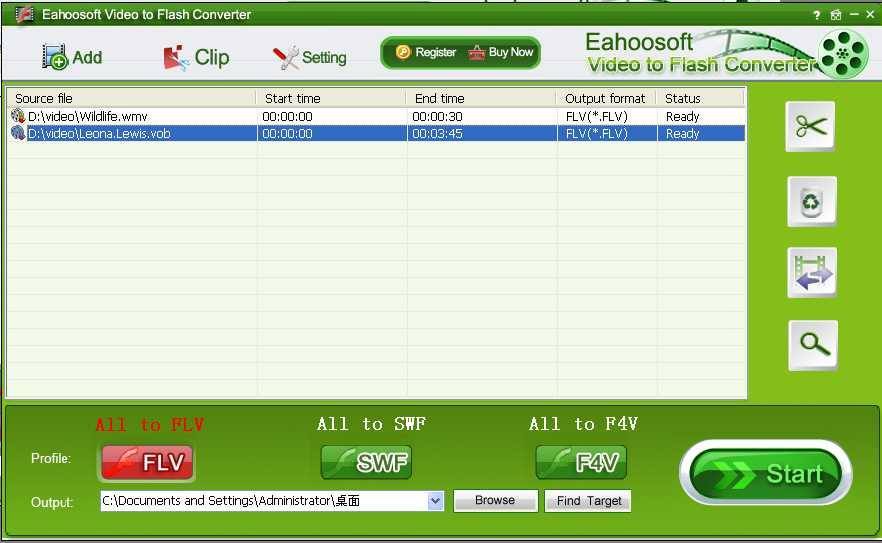Expand the output folder dropdown
Image resolution: width=882 pixels, height=543 pixels.
tap(435, 501)
